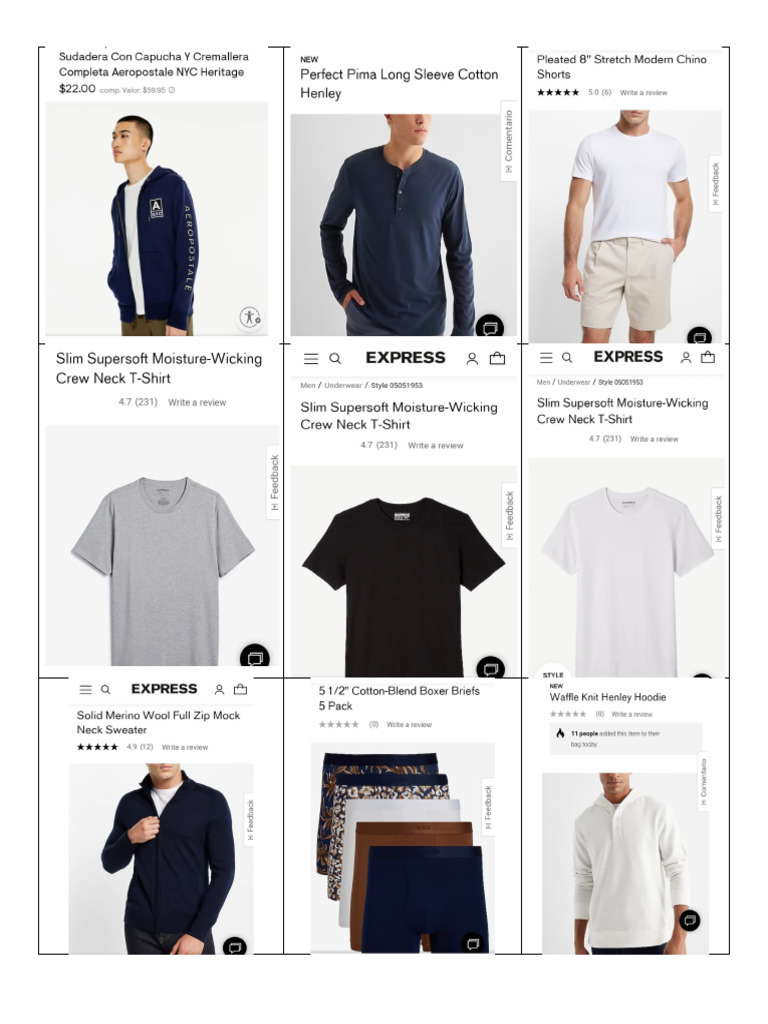Open chat bubble on boxer briefs image
768x1024 pixels.
point(473,944)
